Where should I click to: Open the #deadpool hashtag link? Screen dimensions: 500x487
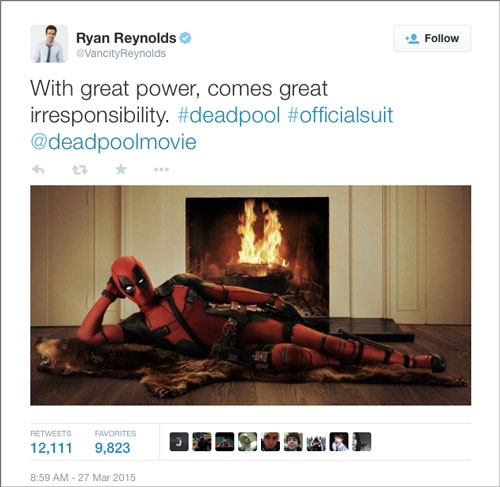[x=229, y=115]
